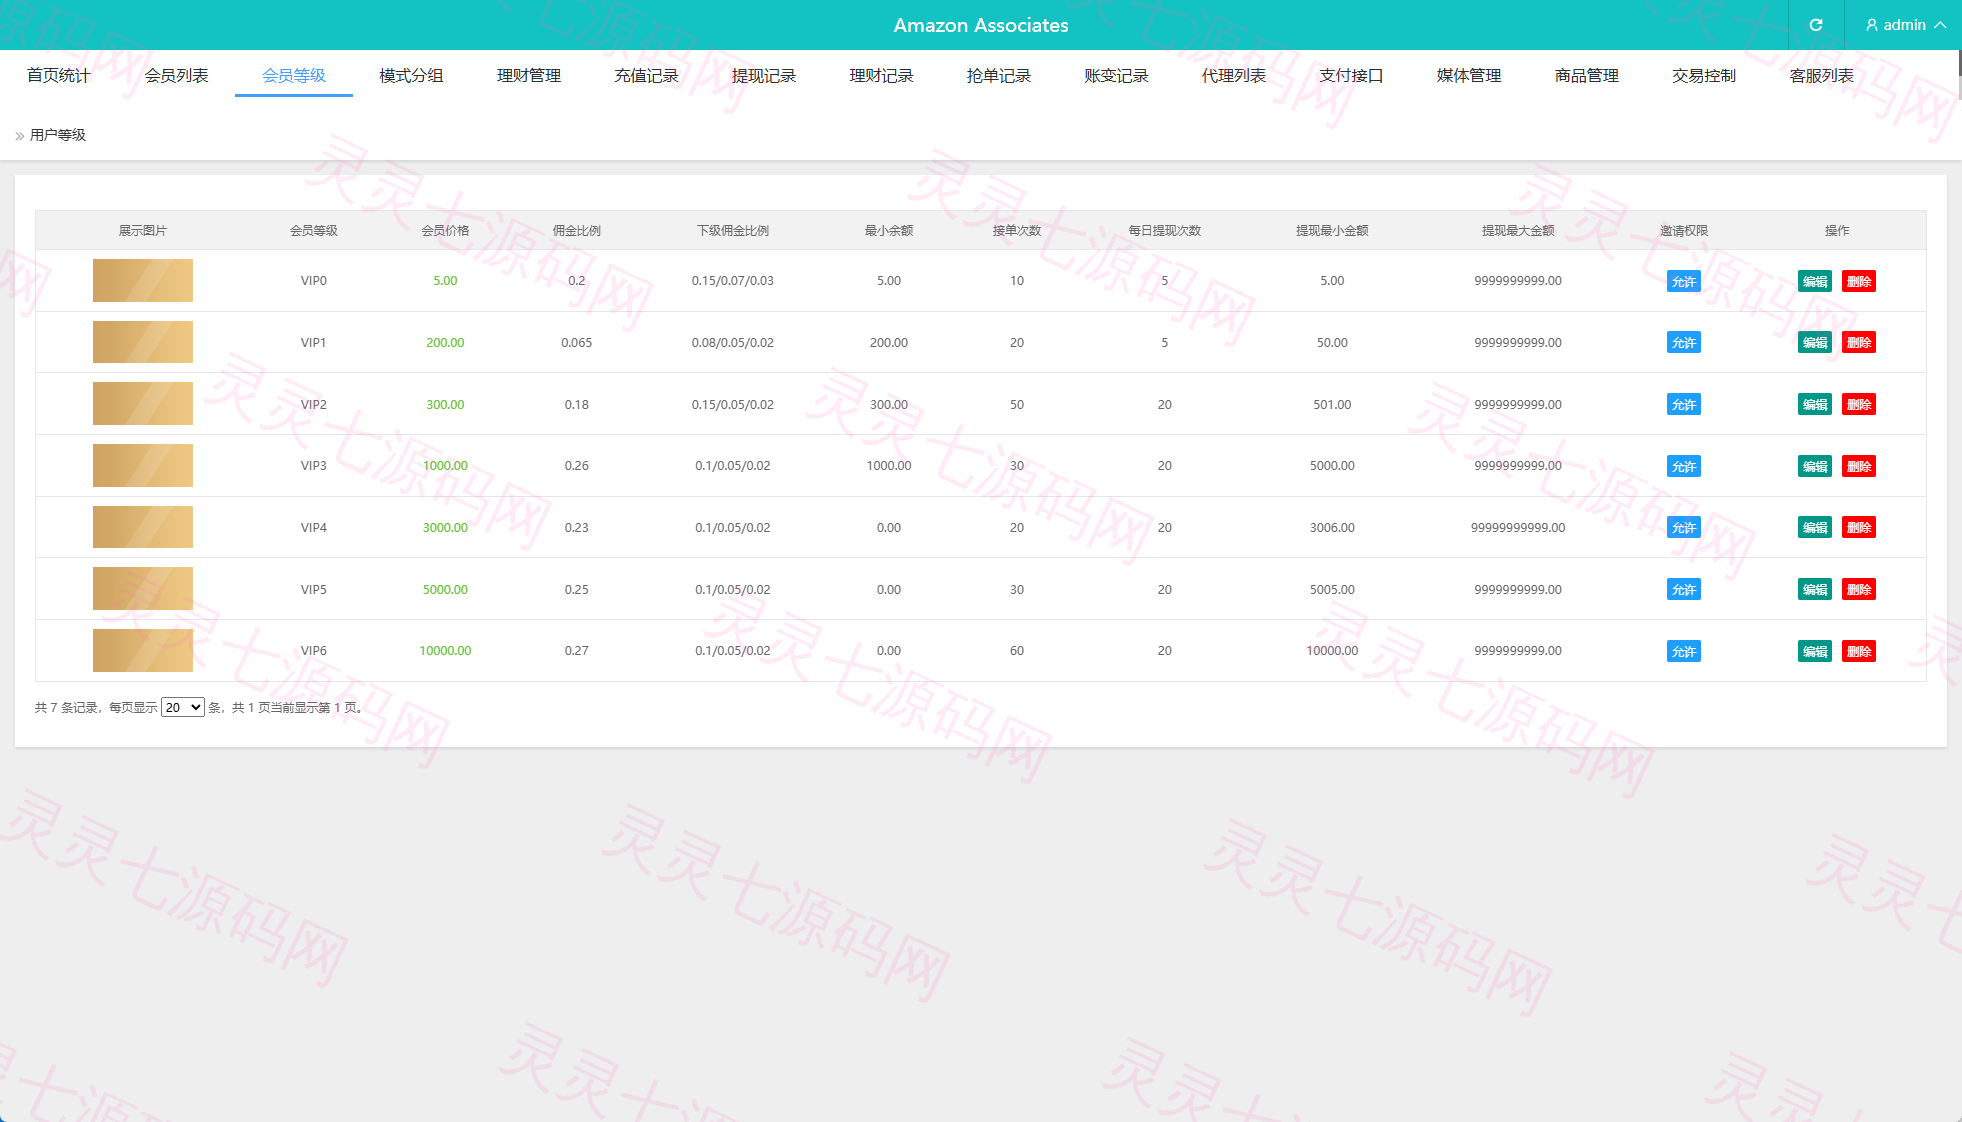This screenshot has width=1962, height=1122.
Task: Open 支付接口 tab
Action: pos(1351,75)
